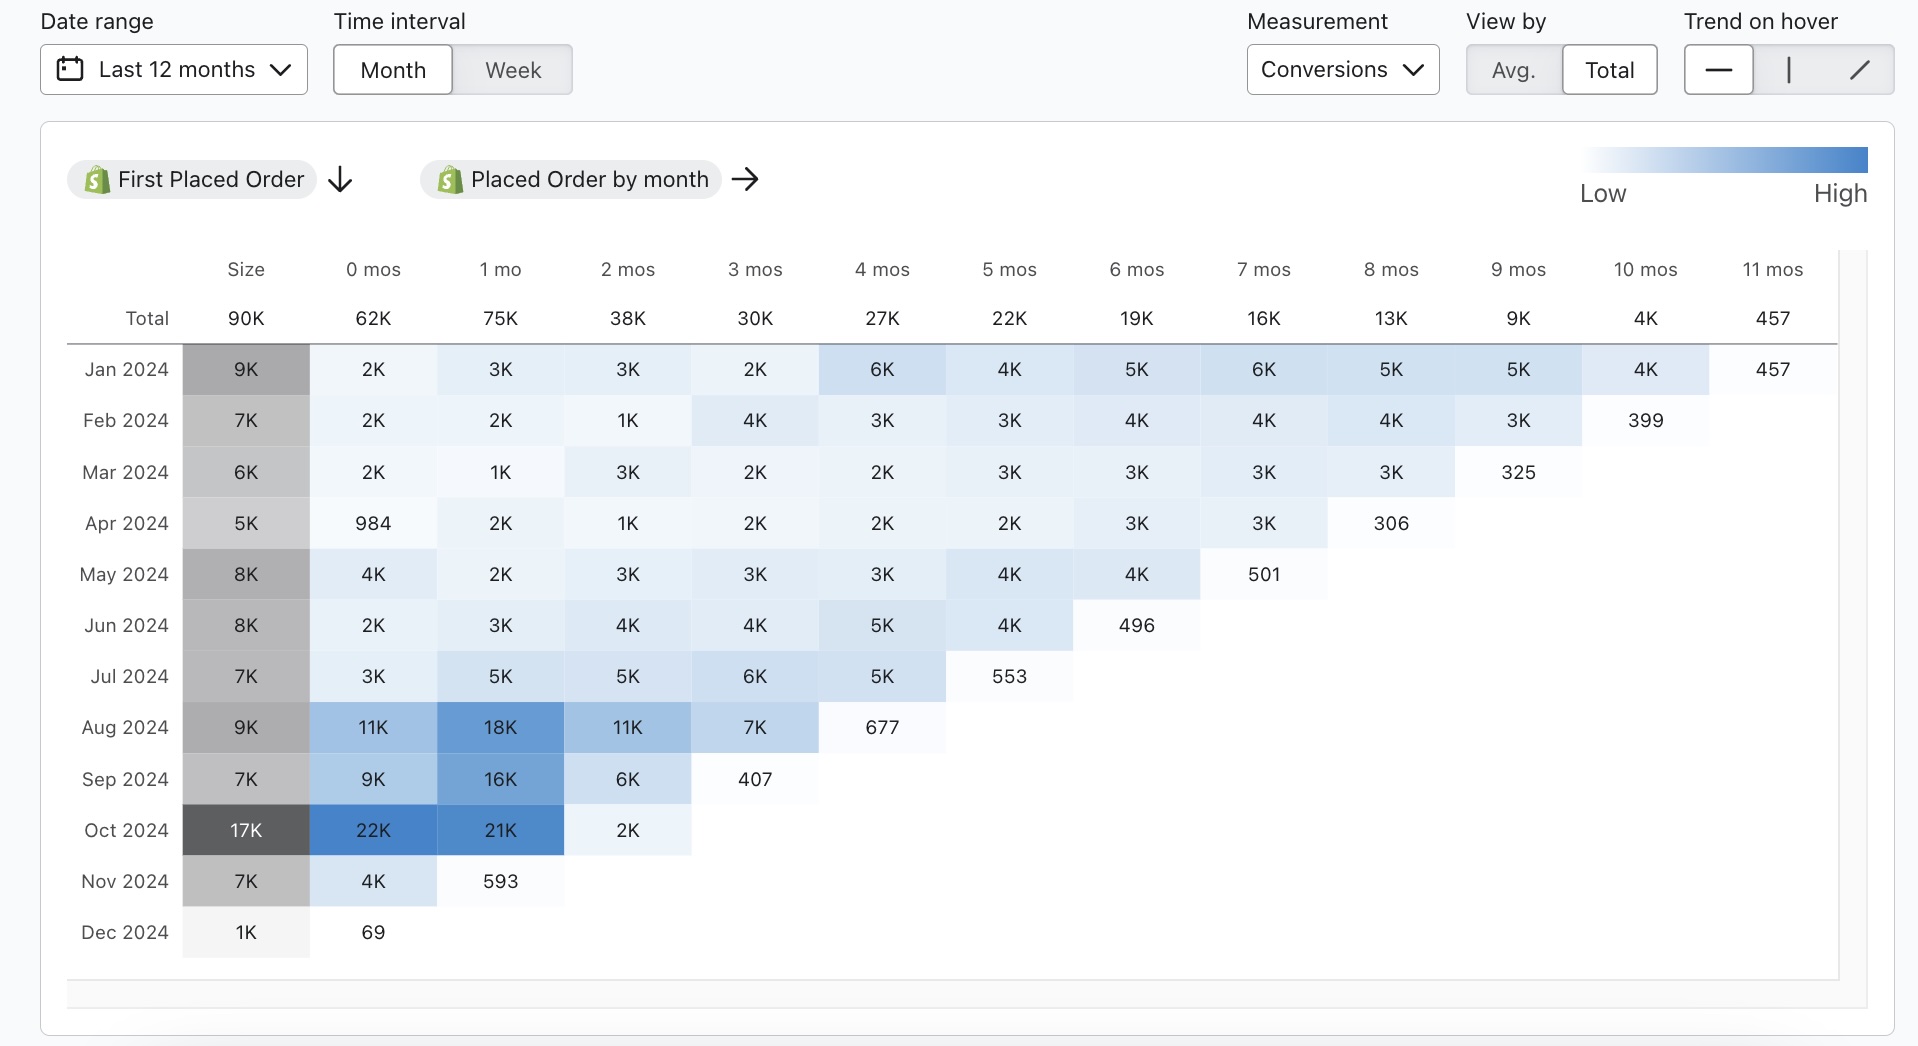1918x1046 pixels.
Task: Select the horizontal line trend on hover icon
Action: [x=1718, y=70]
